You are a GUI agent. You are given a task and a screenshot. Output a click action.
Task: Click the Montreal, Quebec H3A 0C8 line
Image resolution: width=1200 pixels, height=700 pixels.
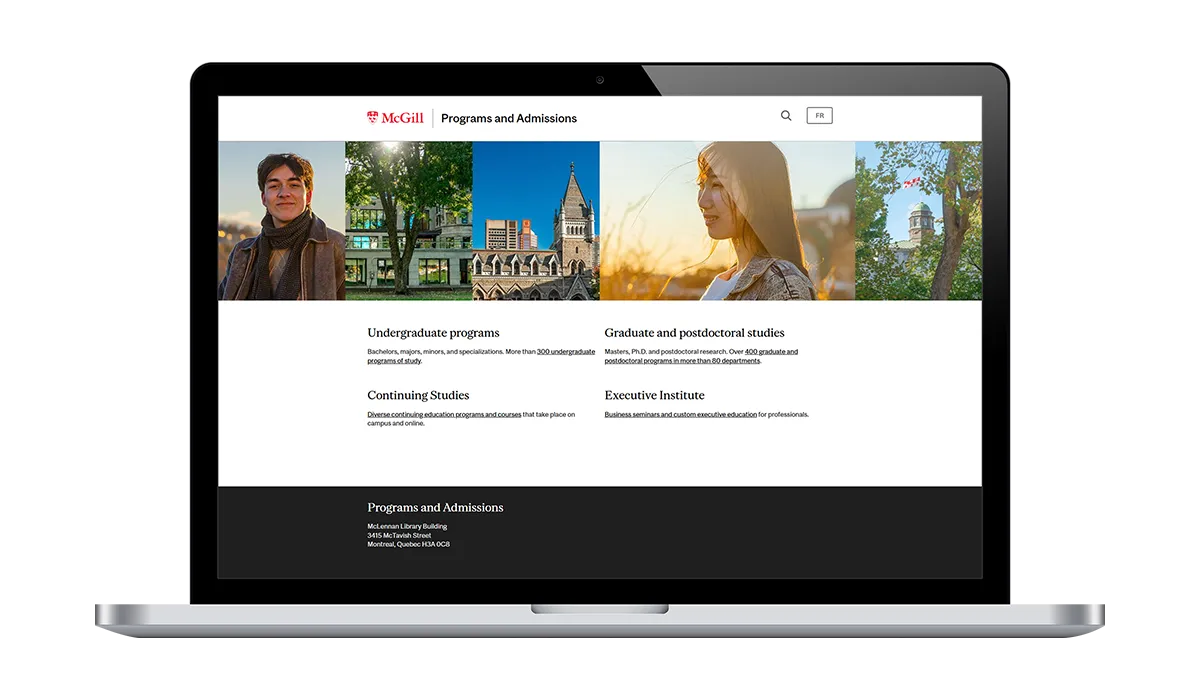[x=408, y=544]
